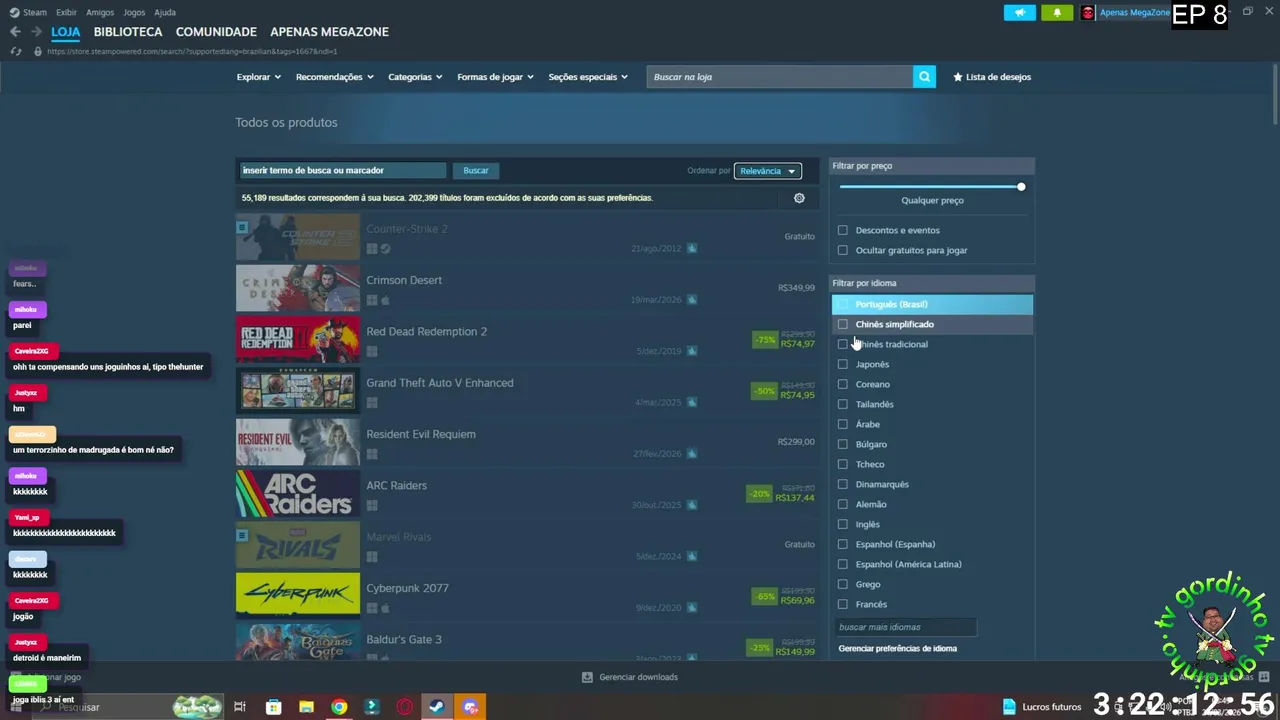Go forward with the navigation arrow
This screenshot has height=720, width=1280.
(x=36, y=32)
